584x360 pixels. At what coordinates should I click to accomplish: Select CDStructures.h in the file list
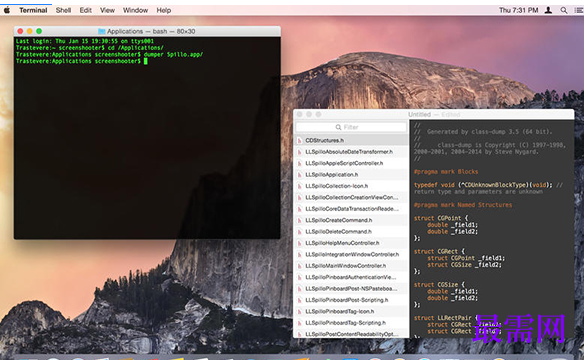coord(351,140)
